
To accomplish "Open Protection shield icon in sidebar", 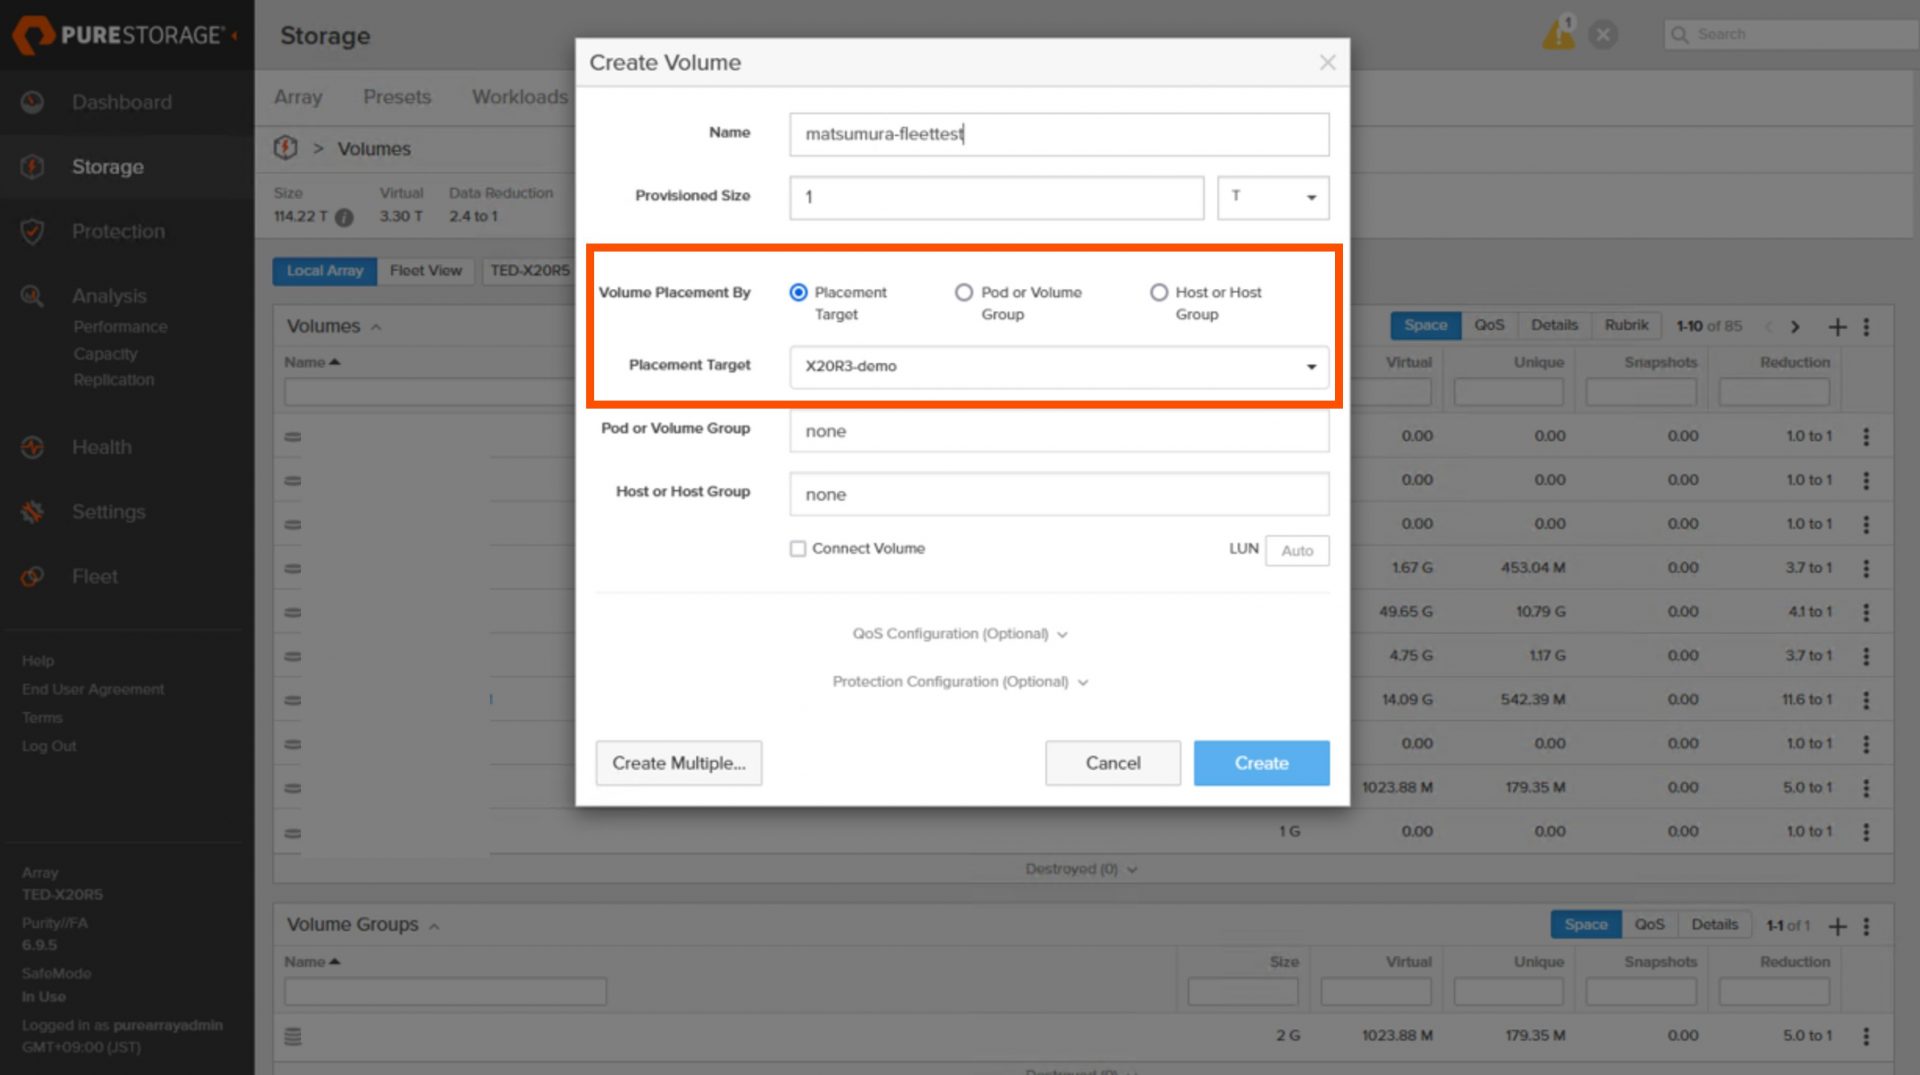I will point(32,231).
